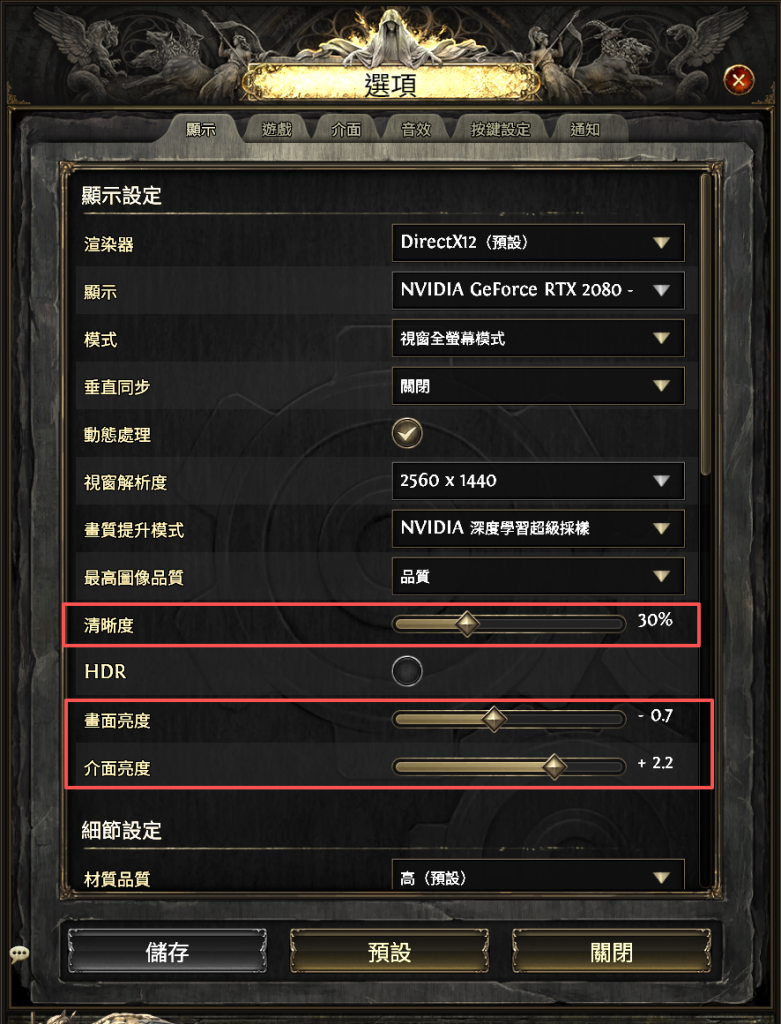Click the 儲存 button

coord(167,952)
